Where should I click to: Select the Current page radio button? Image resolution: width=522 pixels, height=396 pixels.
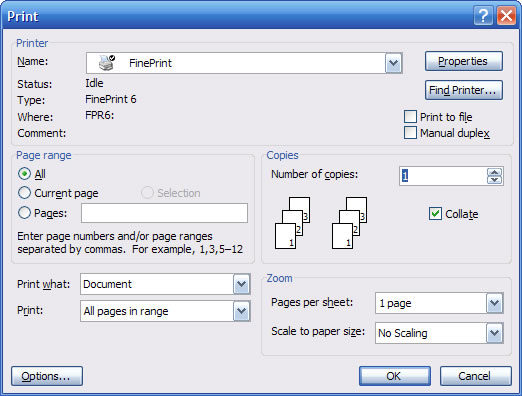coord(24,193)
